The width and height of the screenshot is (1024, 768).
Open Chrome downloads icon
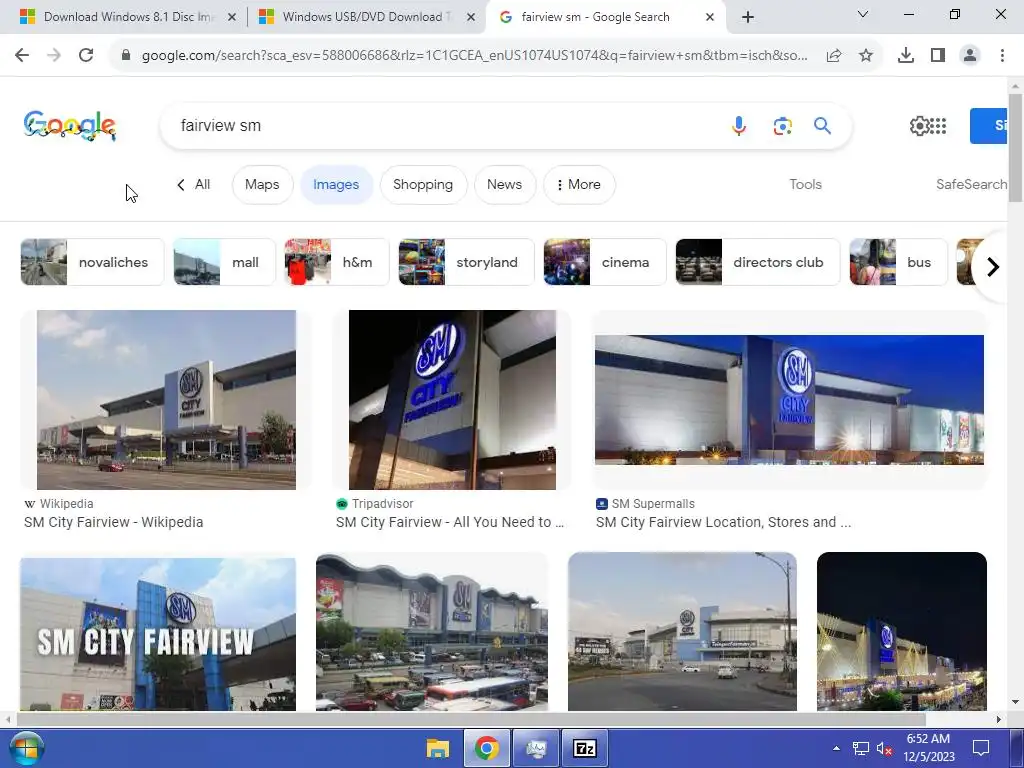pos(905,56)
